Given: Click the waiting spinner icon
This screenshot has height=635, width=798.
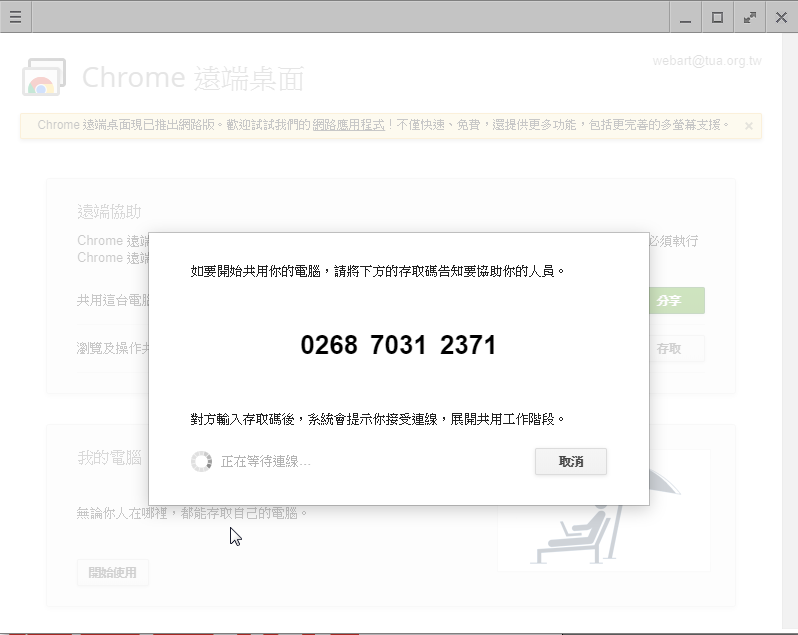Looking at the screenshot, I should 202,461.
